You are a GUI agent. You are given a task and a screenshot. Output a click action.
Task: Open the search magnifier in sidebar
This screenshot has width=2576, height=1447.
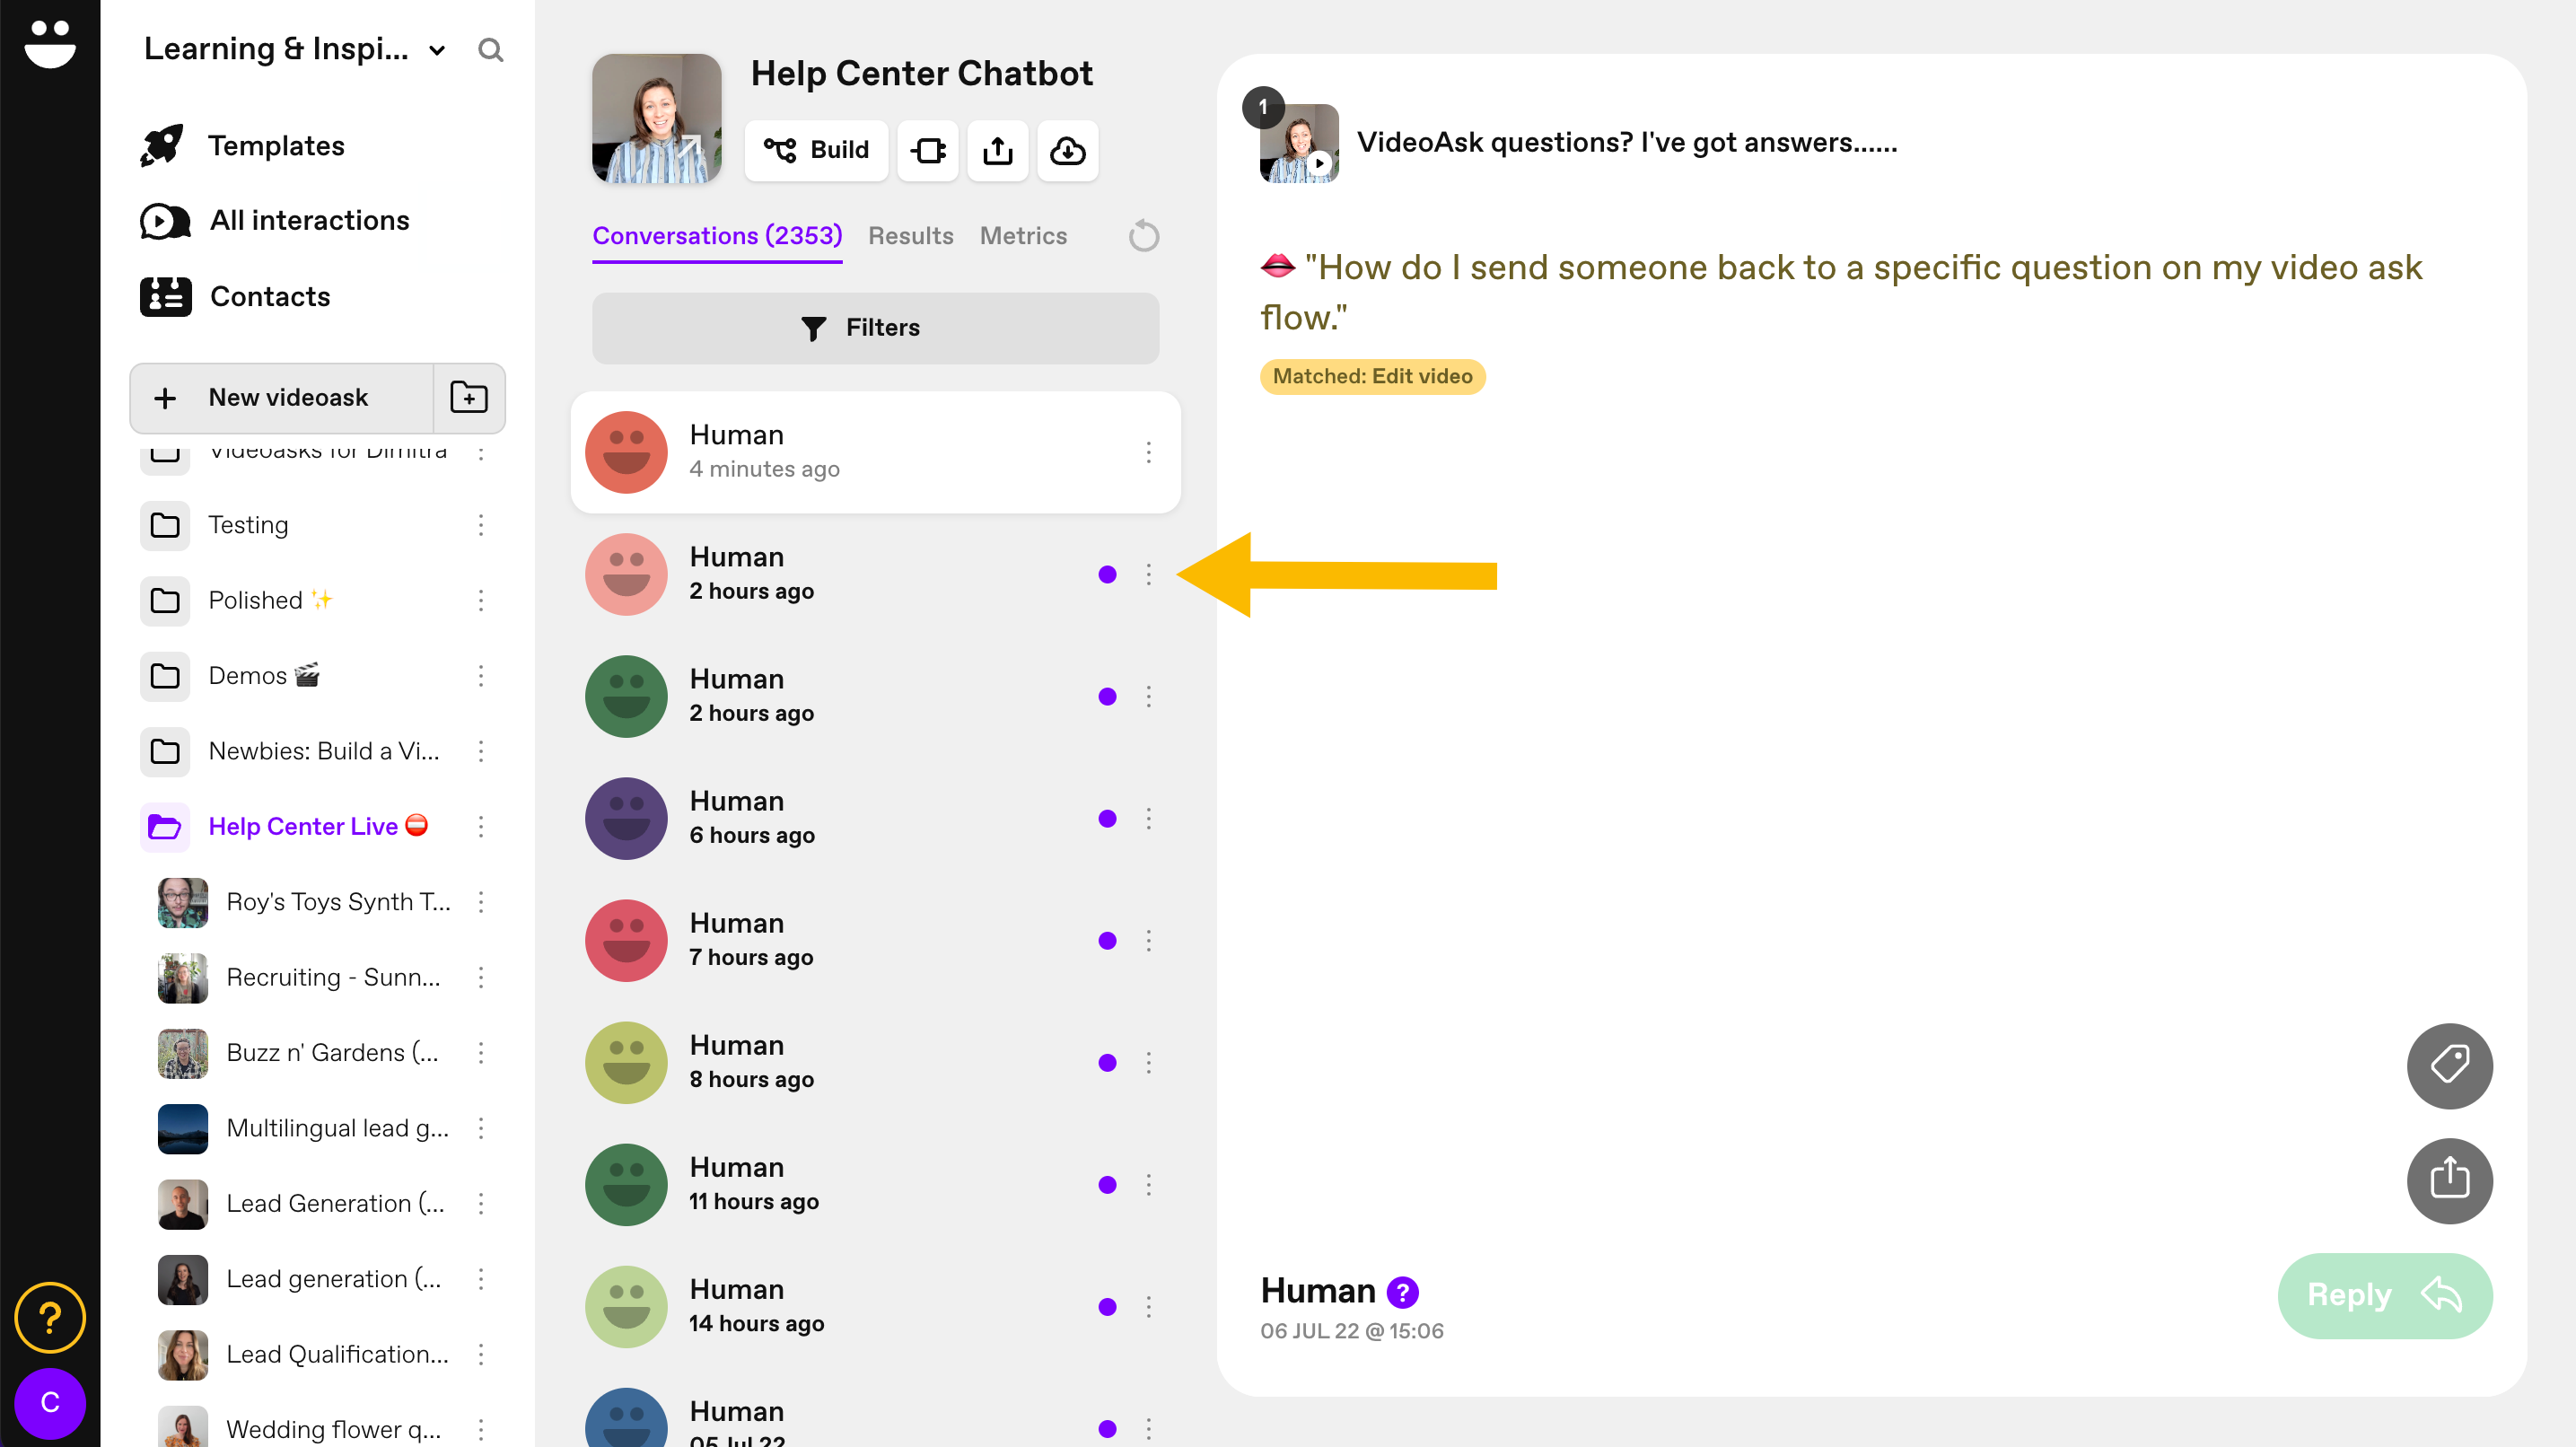pos(490,50)
